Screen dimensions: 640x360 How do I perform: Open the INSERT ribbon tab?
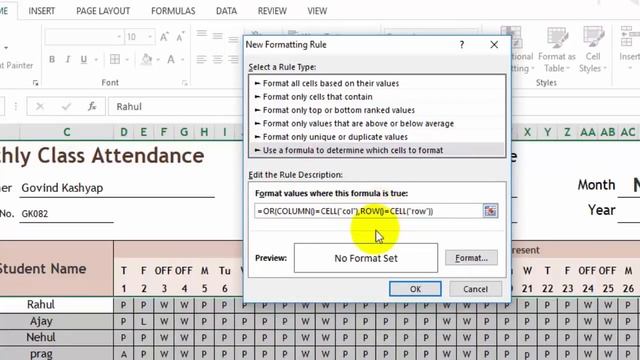click(x=42, y=11)
